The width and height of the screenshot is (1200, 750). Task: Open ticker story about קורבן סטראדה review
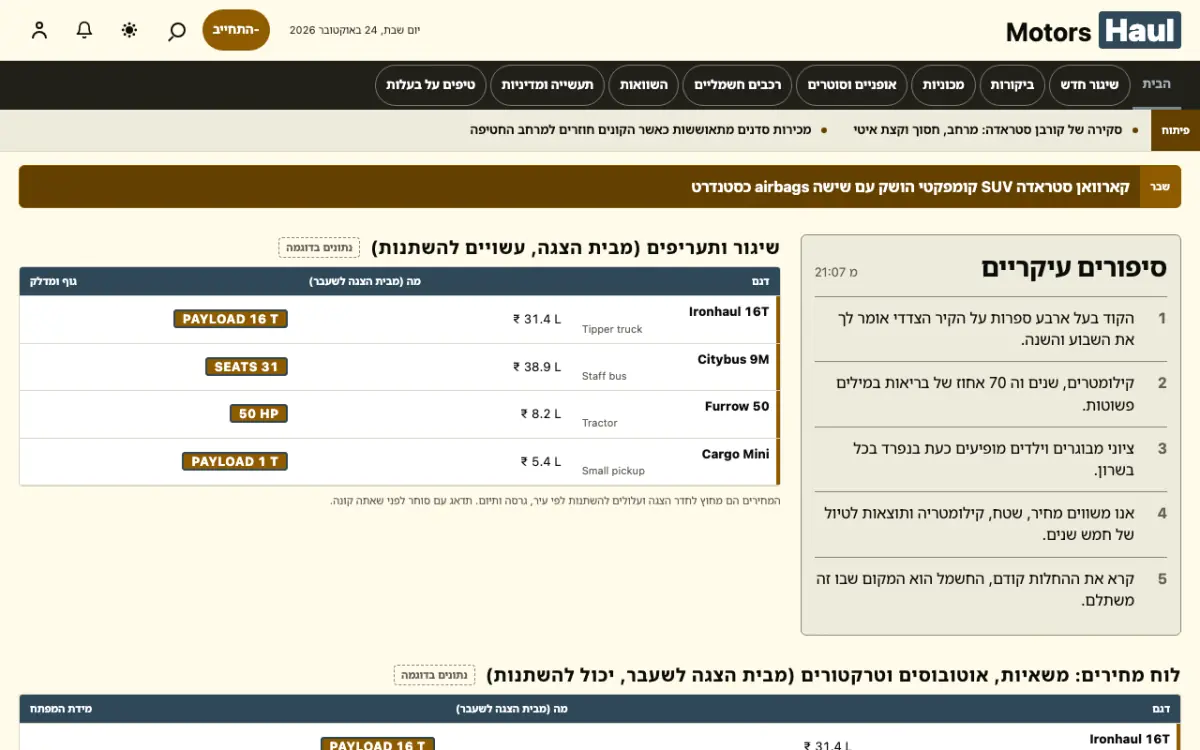tap(988, 130)
